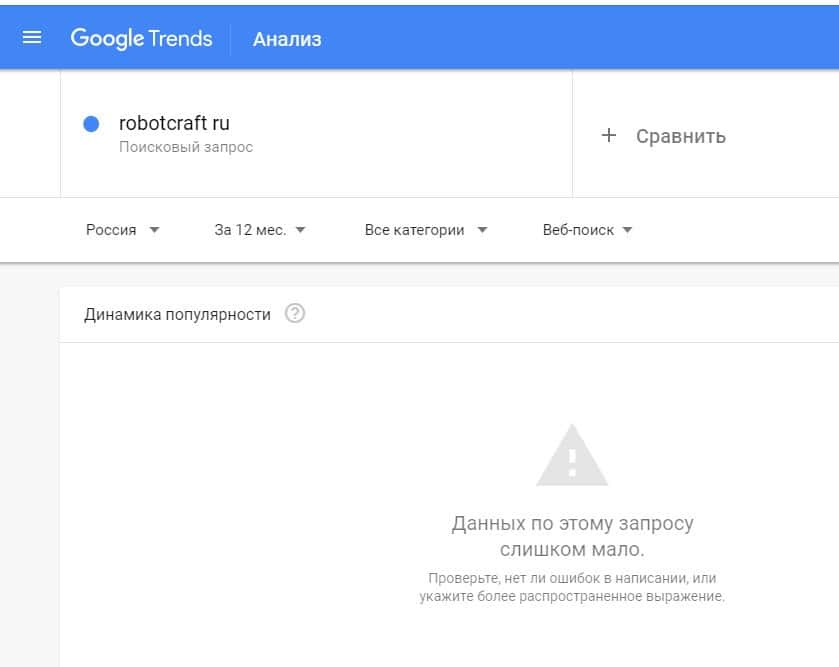Click the plus icon beside Сравнить
The width and height of the screenshot is (839, 667).
pyautogui.click(x=609, y=135)
